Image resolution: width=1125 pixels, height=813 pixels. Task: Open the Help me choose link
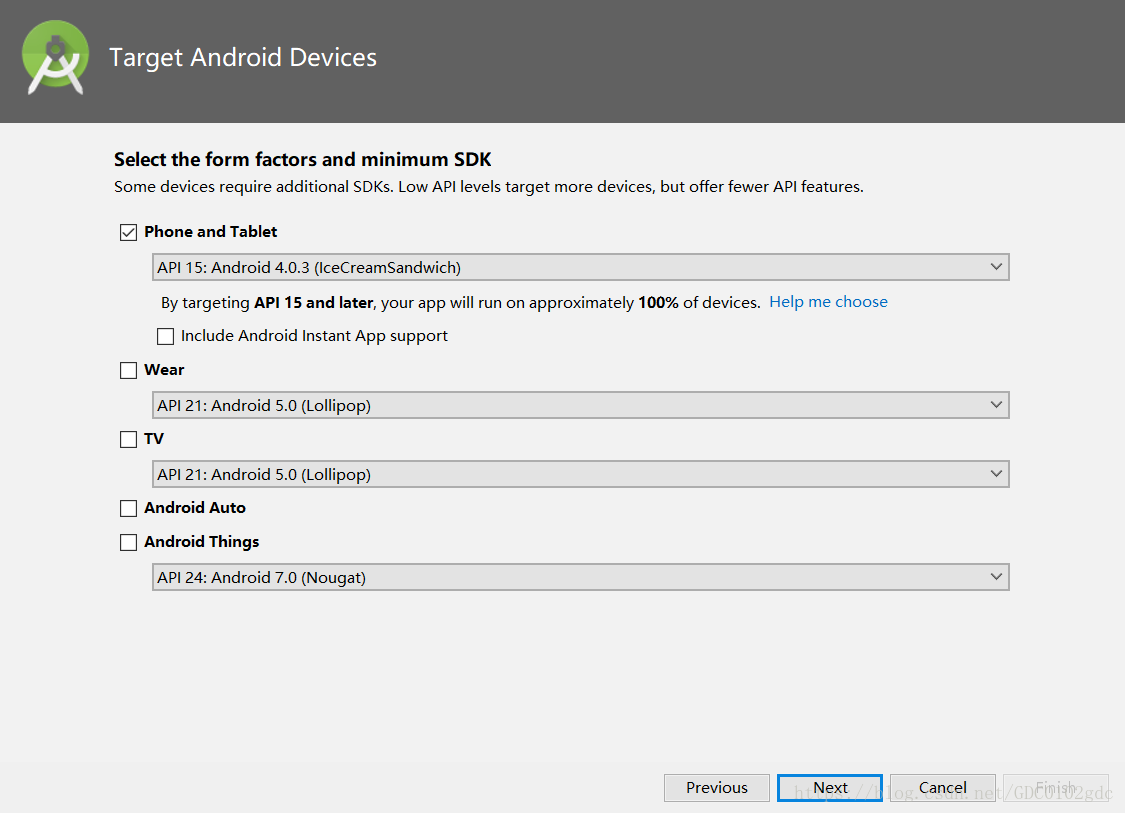point(828,302)
